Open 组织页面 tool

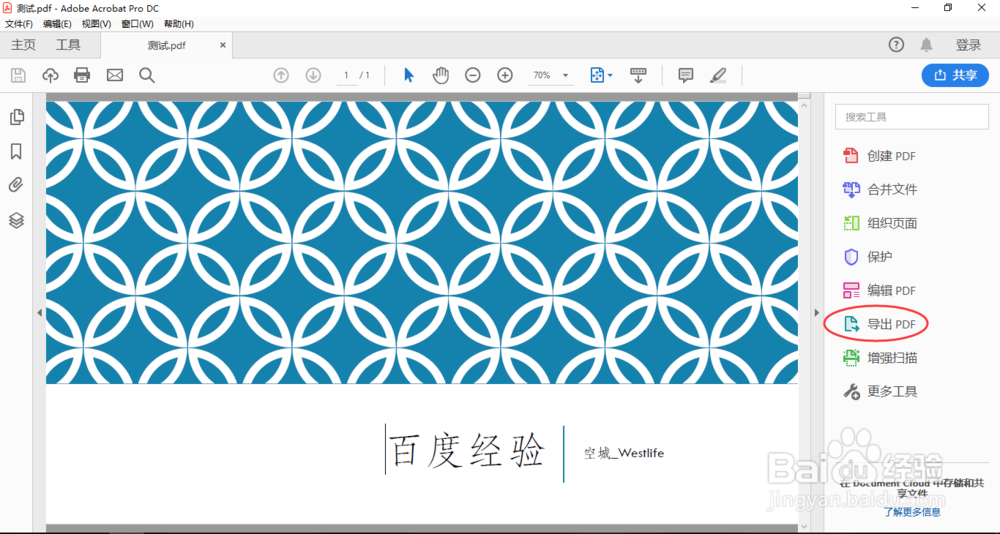[x=879, y=223]
